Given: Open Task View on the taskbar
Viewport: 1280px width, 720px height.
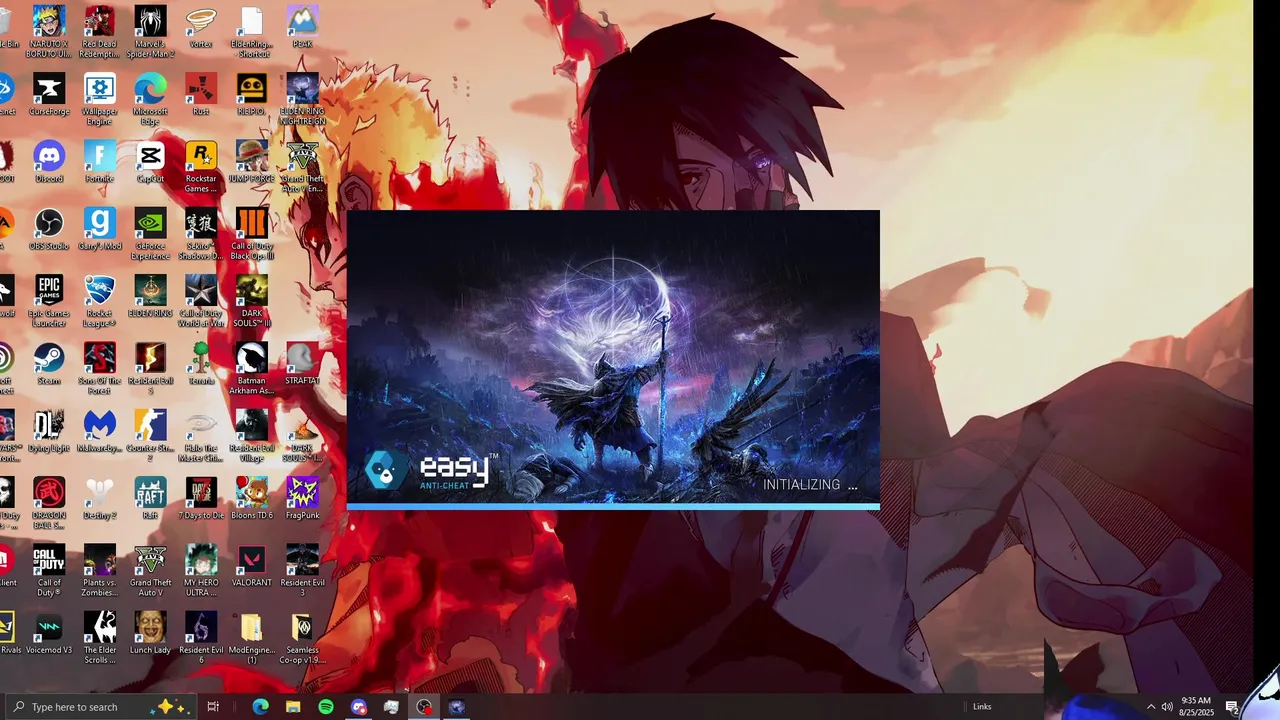Looking at the screenshot, I should (213, 707).
